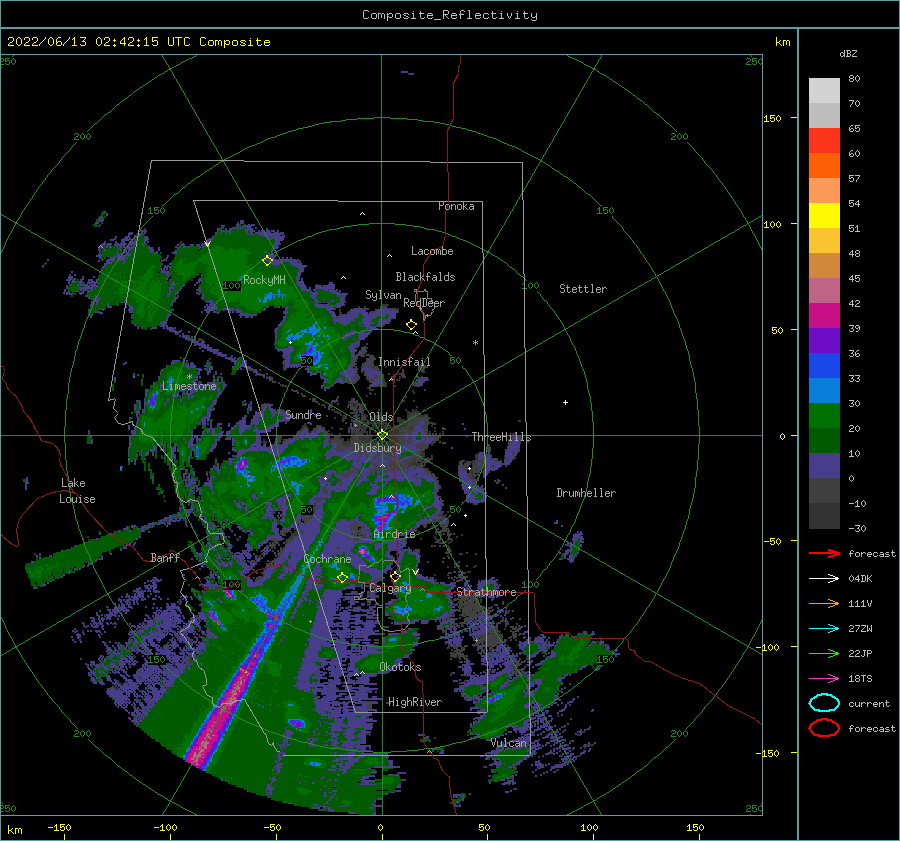
Task: Pick the light grey 80 dBZ swatch
Action: point(824,90)
